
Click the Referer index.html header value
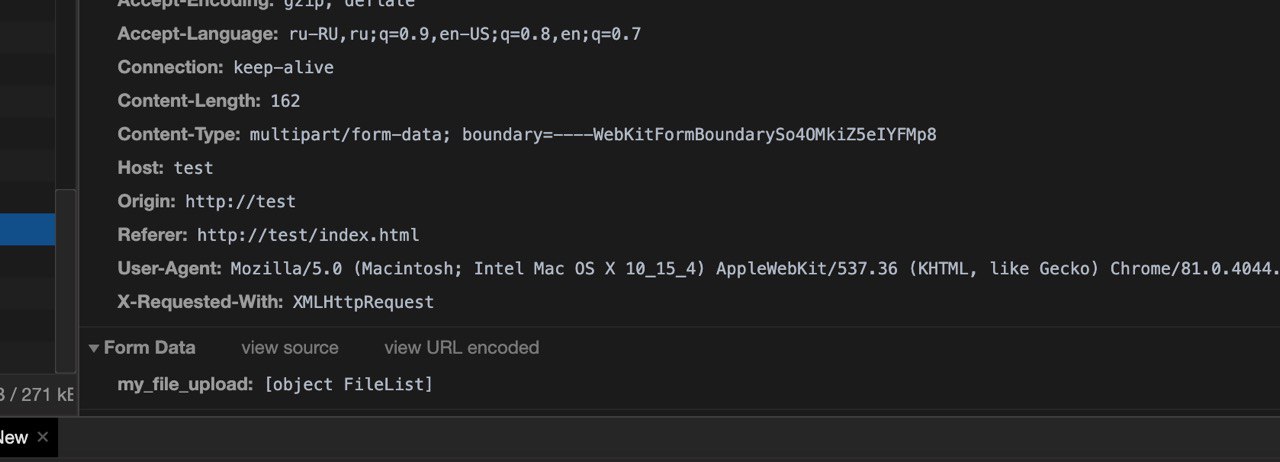[308, 235]
